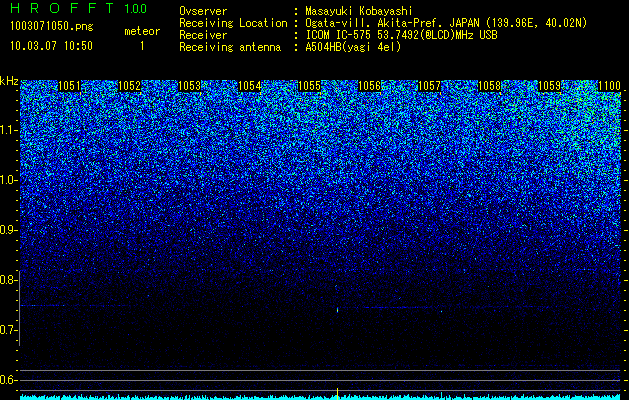Click the timestamp 10.03.07 10:50
The image size is (629, 400).
pyautogui.click(x=51, y=46)
